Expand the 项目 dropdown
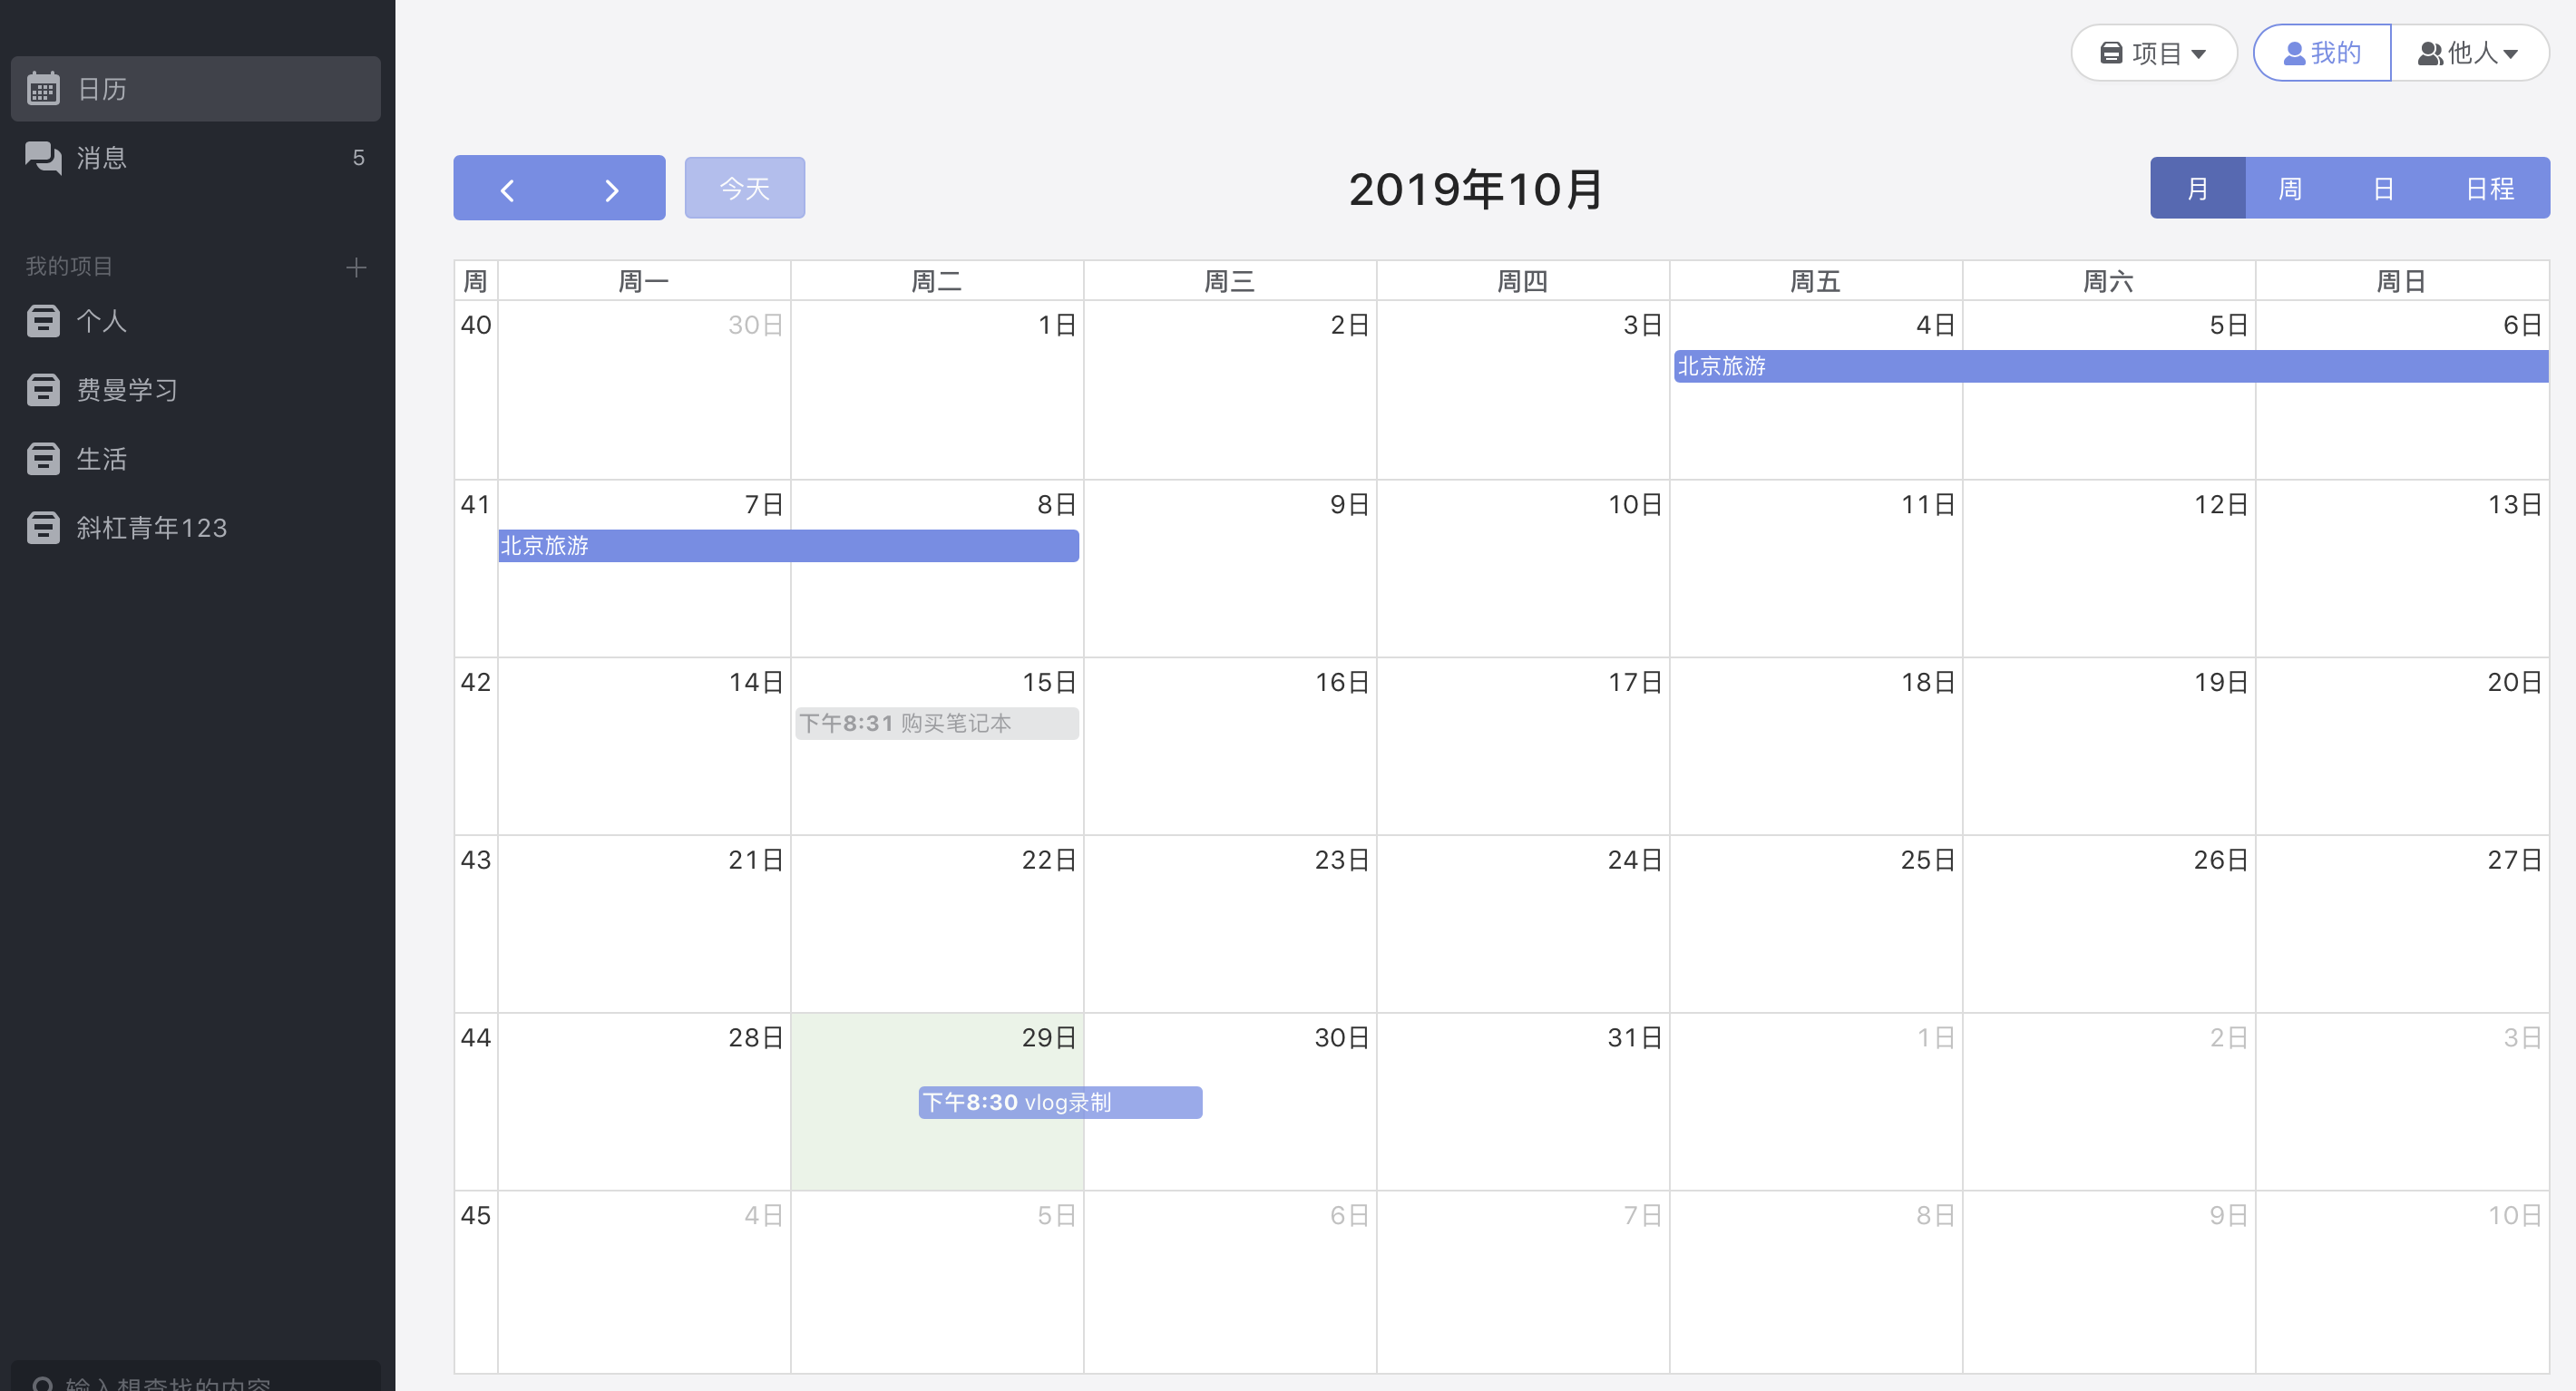Image resolution: width=2576 pixels, height=1391 pixels. (x=2153, y=53)
